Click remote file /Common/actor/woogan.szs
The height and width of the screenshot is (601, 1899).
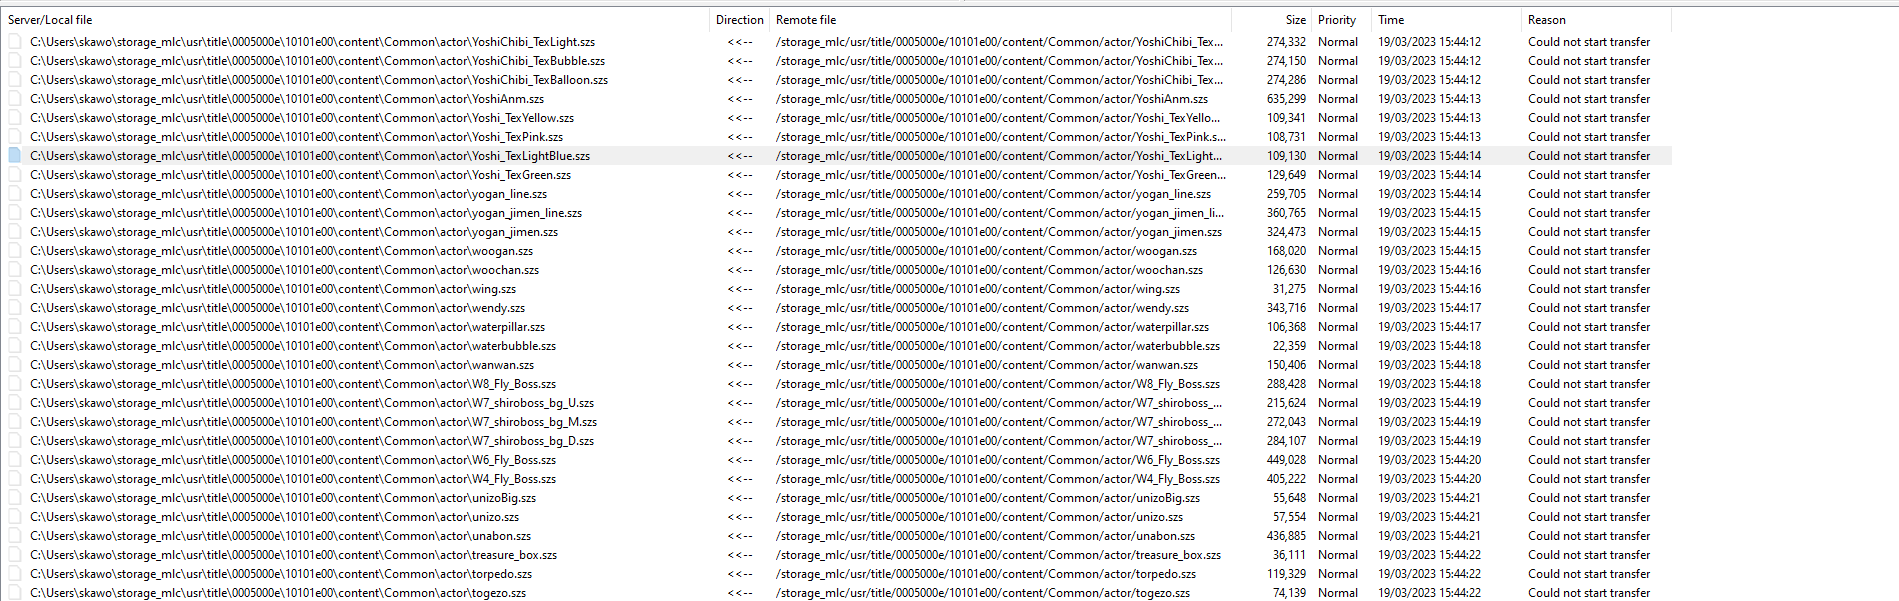coord(986,251)
